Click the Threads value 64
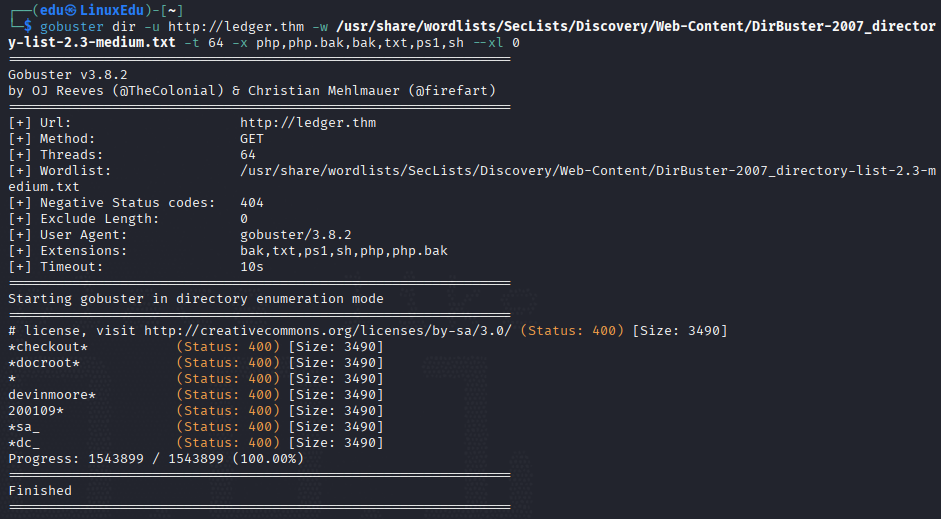 pyautogui.click(x=248, y=154)
